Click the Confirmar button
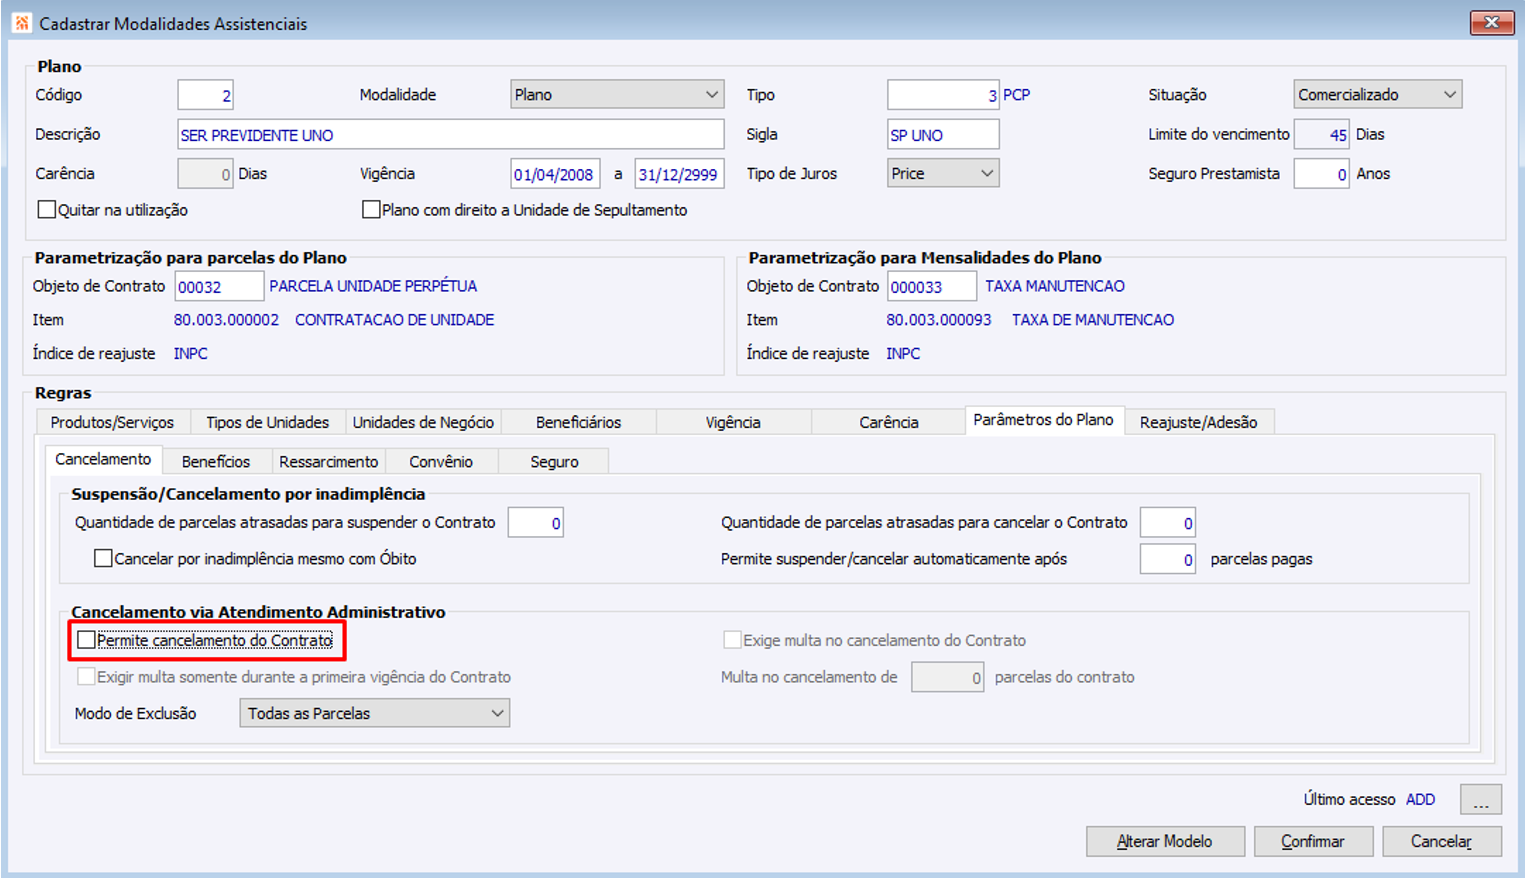Image resolution: width=1526 pixels, height=878 pixels. pos(1313,841)
